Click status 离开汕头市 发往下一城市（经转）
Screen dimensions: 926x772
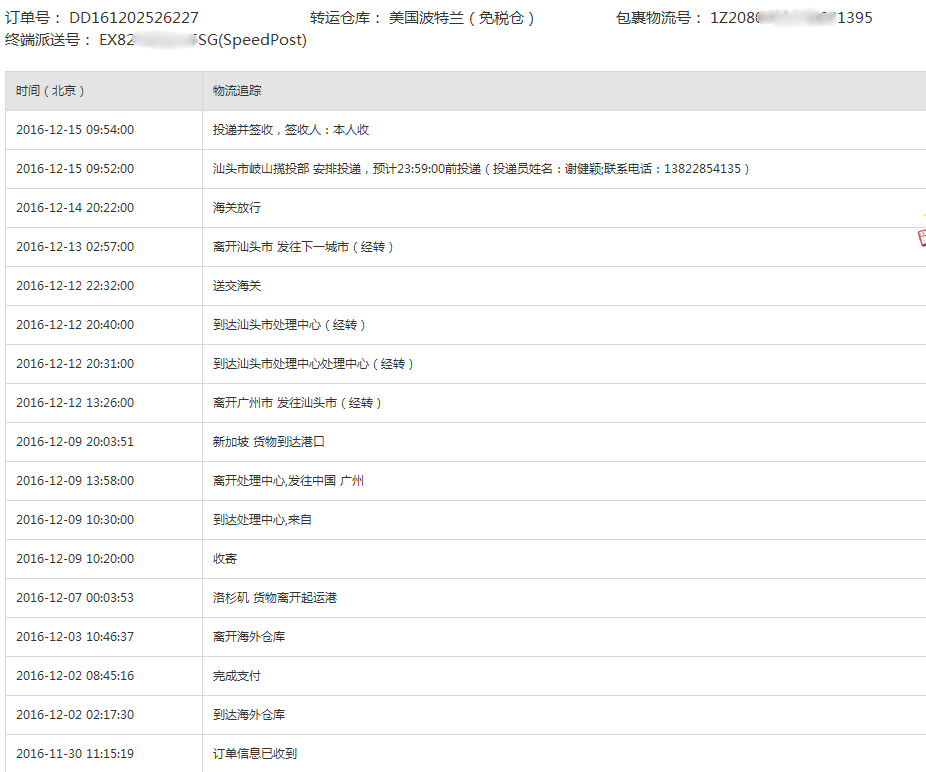point(303,246)
